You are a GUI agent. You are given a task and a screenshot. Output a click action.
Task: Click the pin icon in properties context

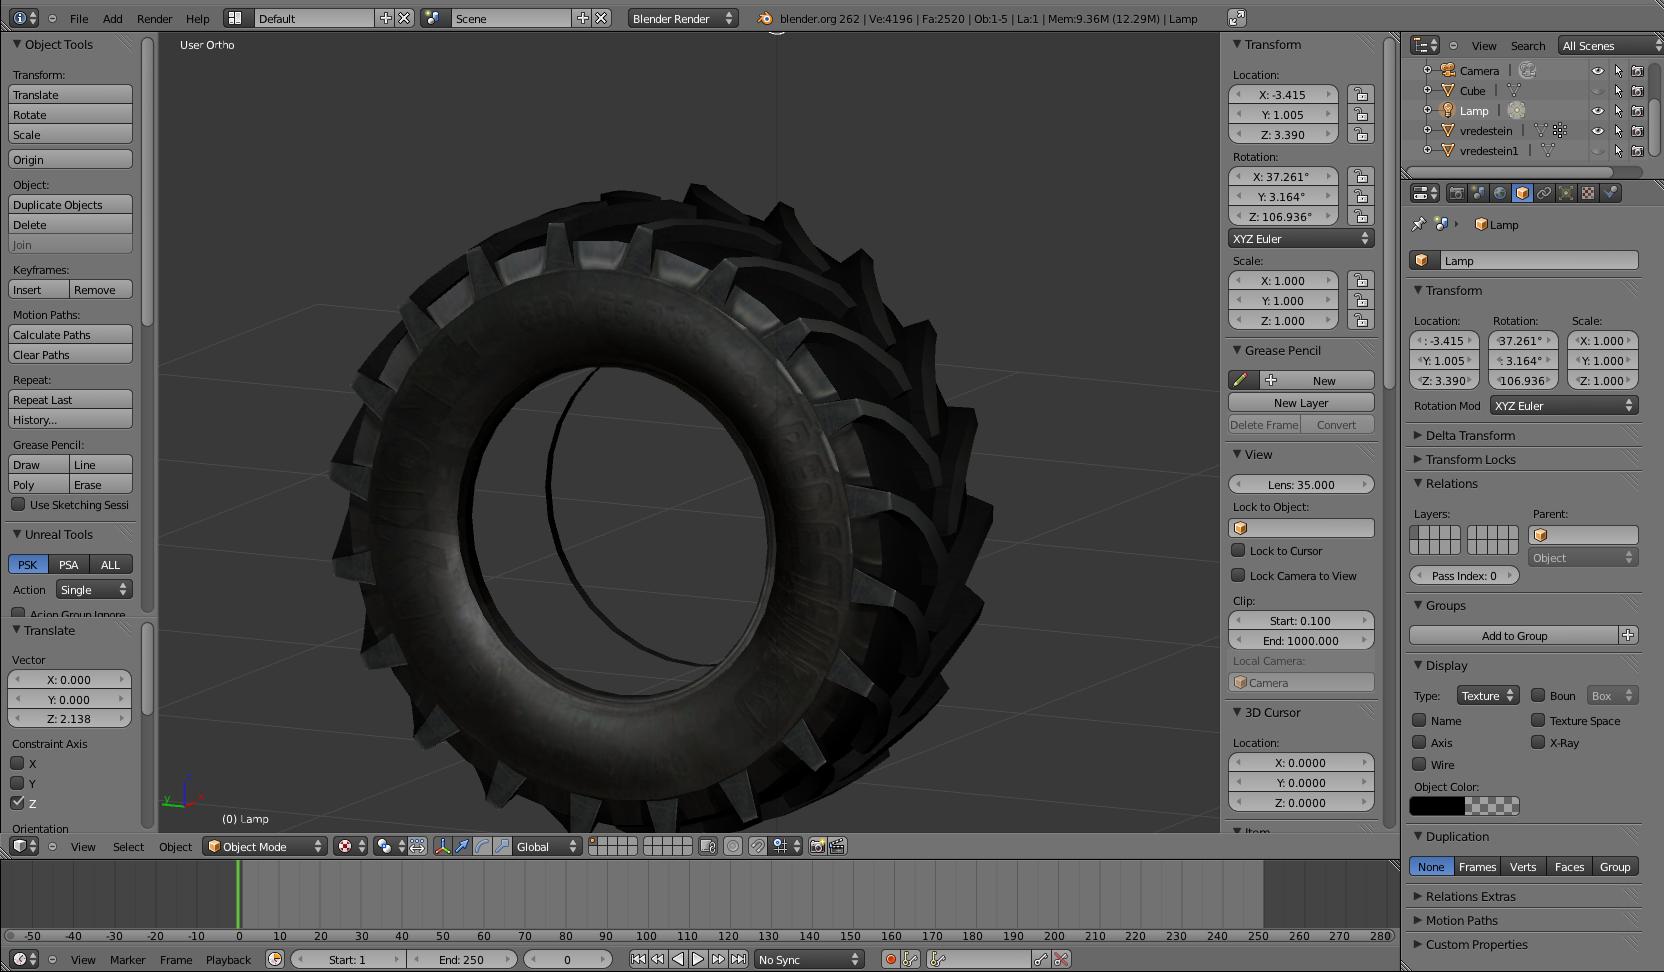(1419, 224)
